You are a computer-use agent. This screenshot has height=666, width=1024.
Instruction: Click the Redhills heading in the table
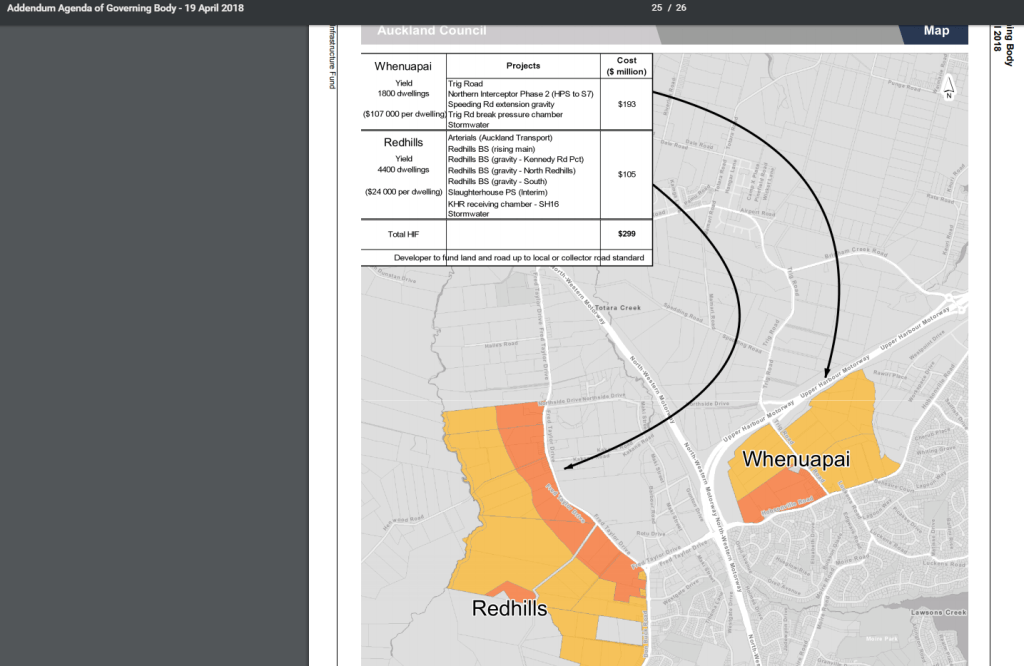(x=403, y=143)
